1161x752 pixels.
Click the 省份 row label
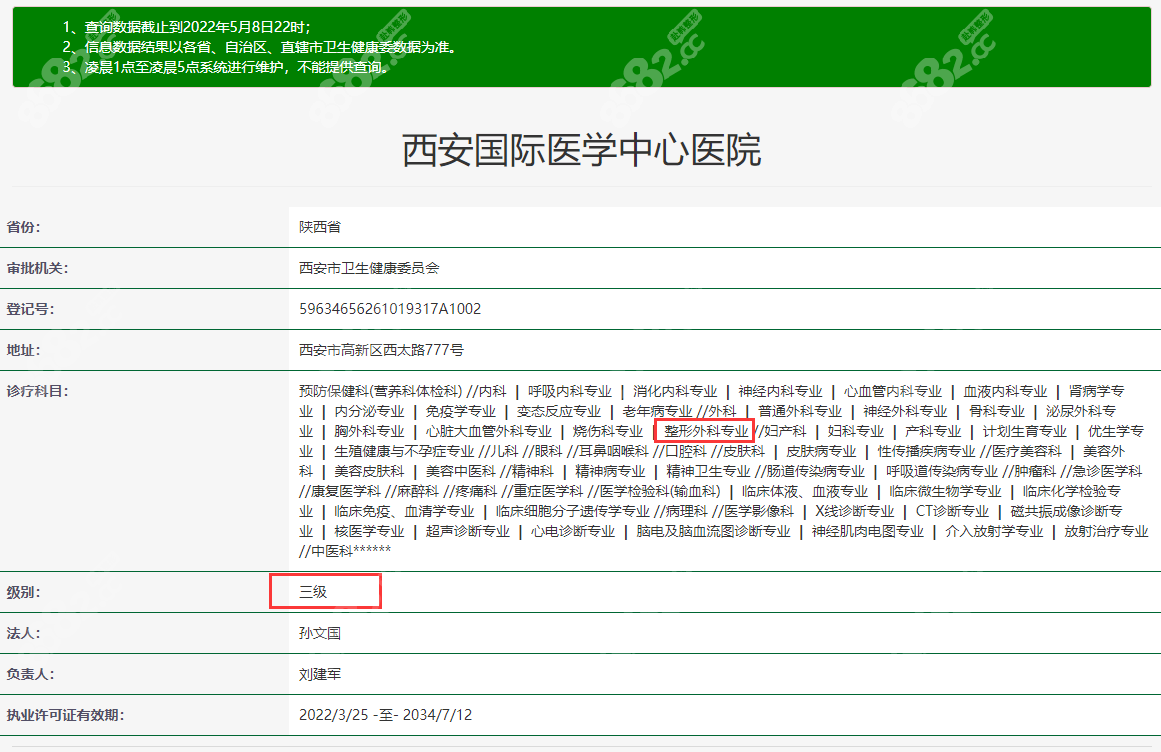24,227
